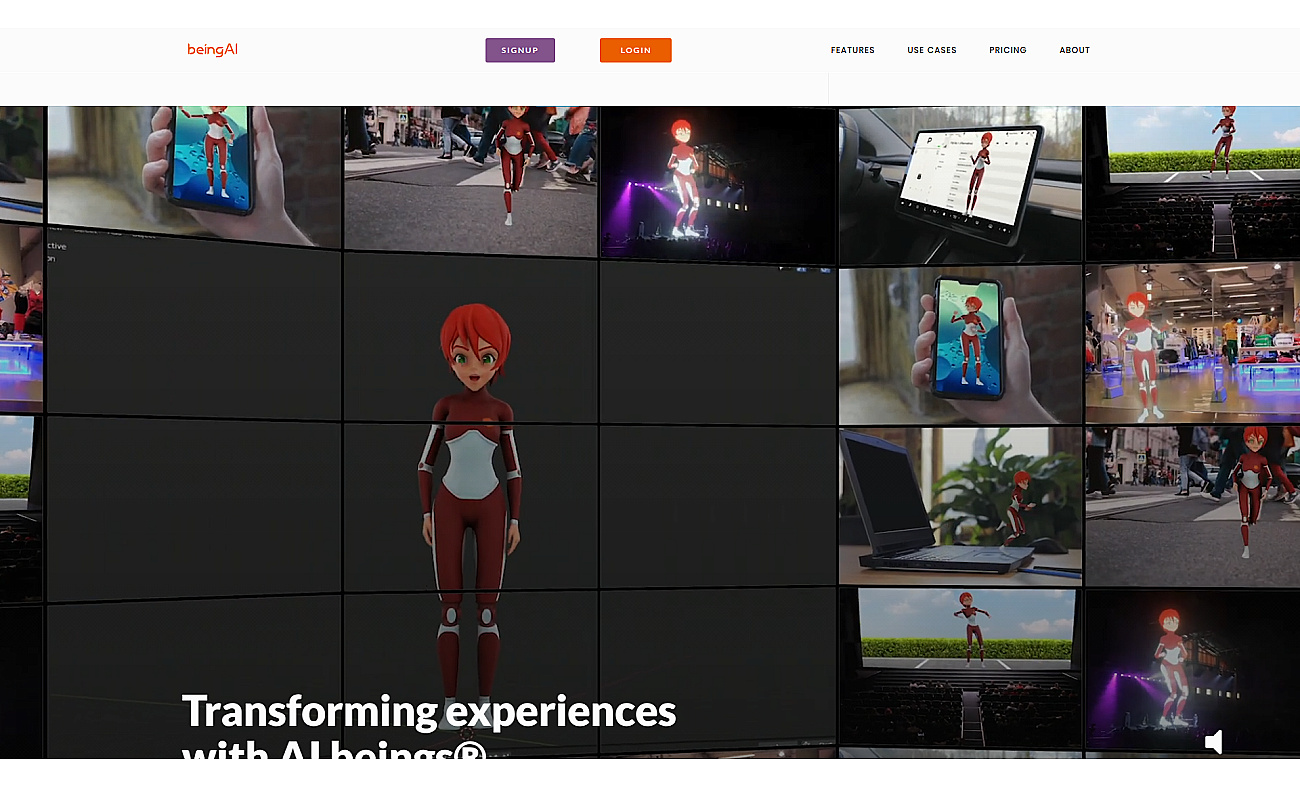Screen dimensions: 1300x788
Task: Click the beingAI logo
Action: tap(212, 50)
